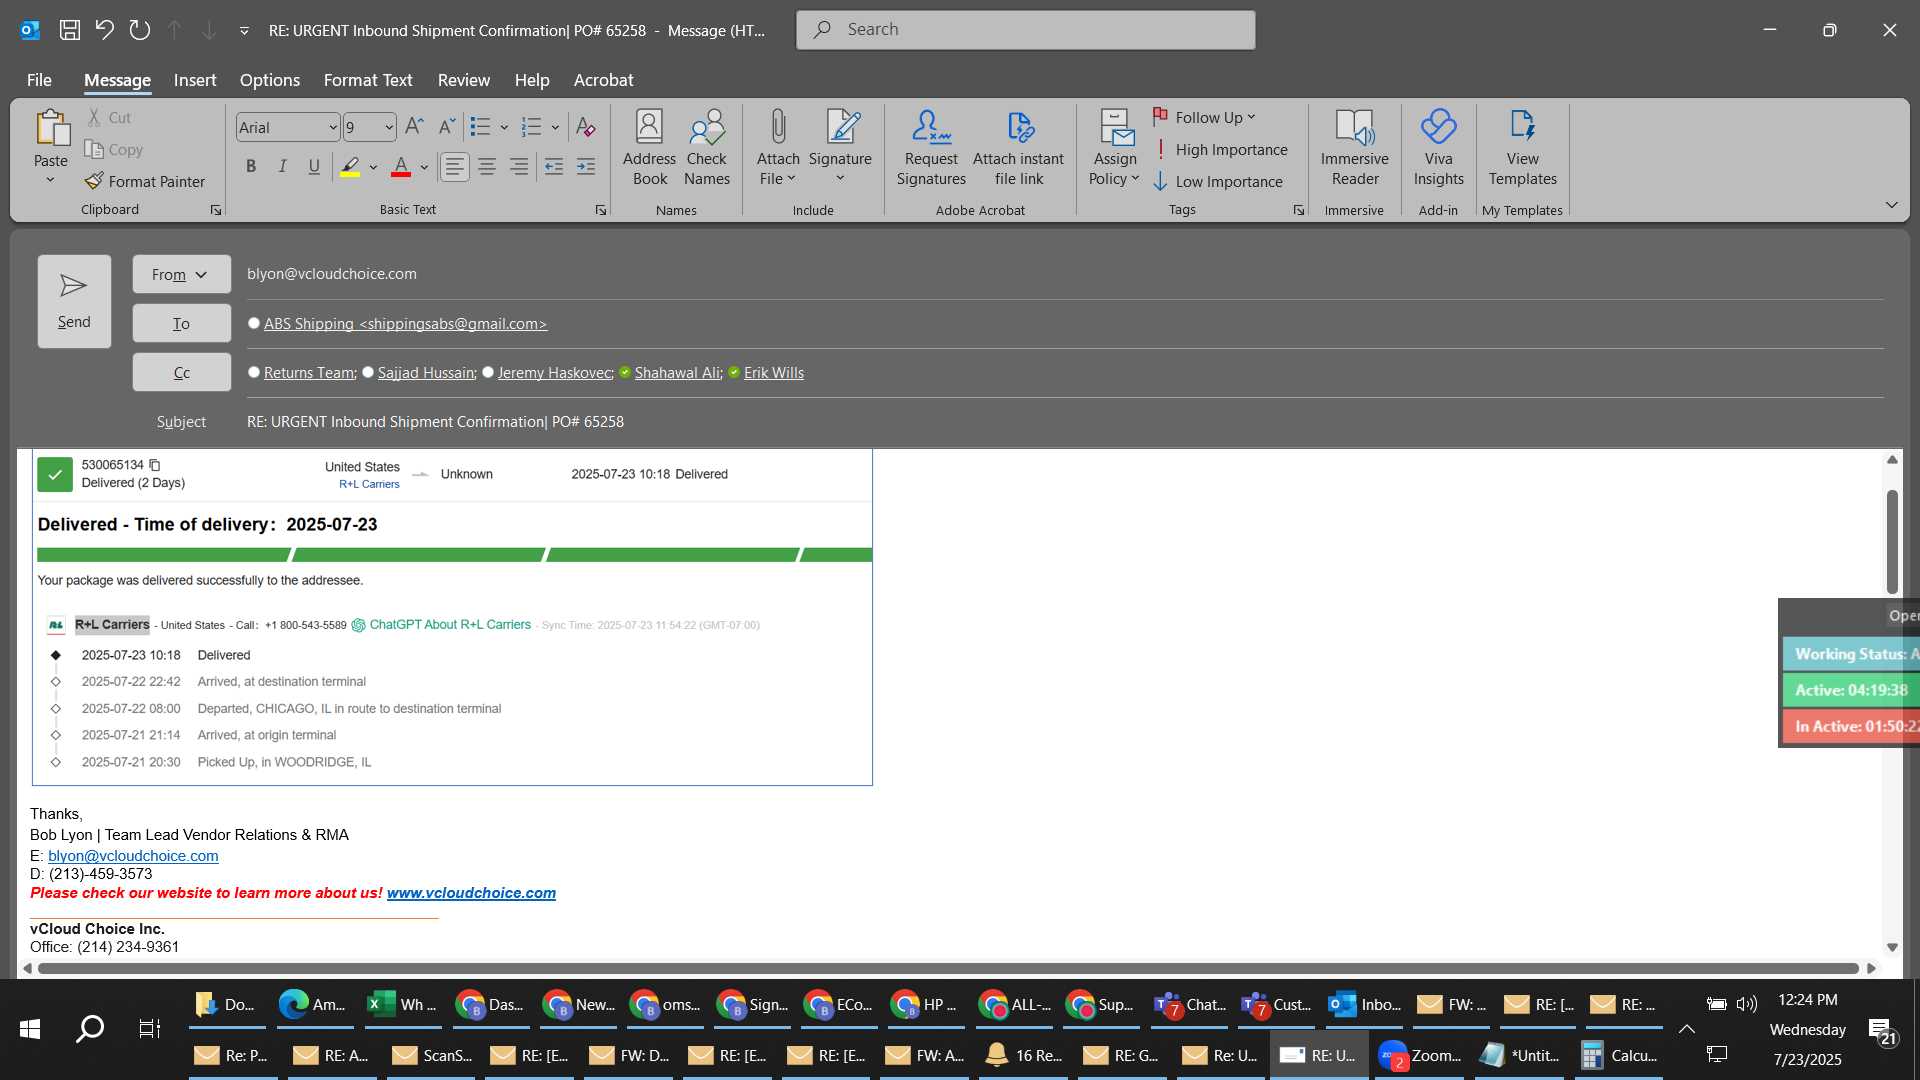
Task: Open Windows Start menu
Action: tap(30, 1028)
